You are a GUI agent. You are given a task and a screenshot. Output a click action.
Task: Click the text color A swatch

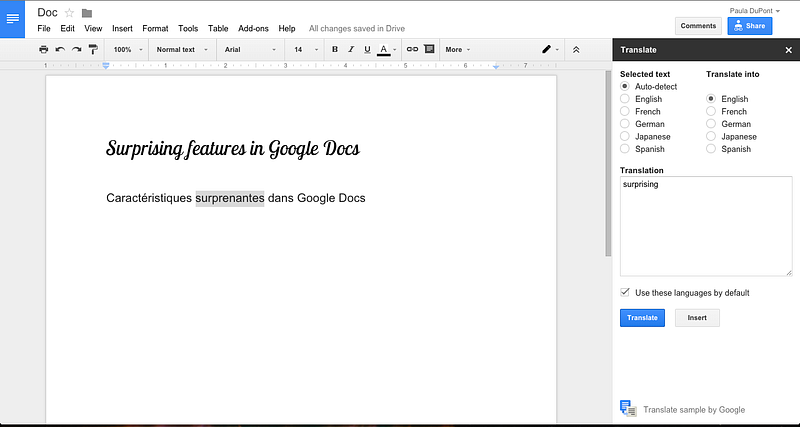tap(384, 49)
